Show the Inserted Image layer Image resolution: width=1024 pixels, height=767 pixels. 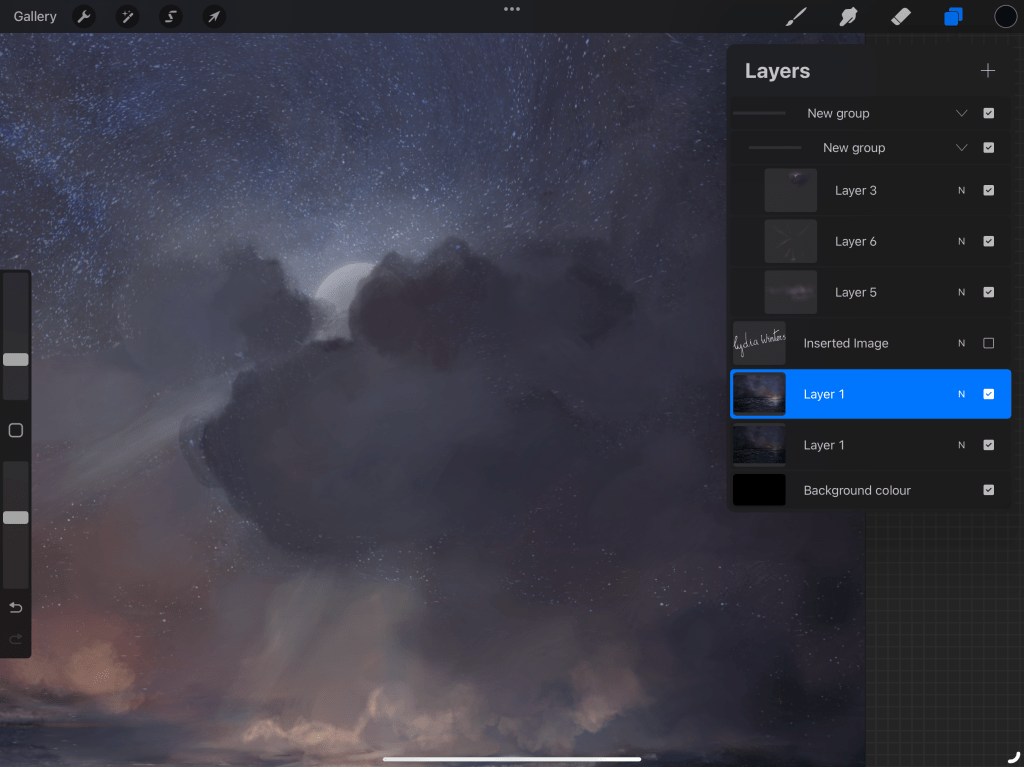point(988,343)
